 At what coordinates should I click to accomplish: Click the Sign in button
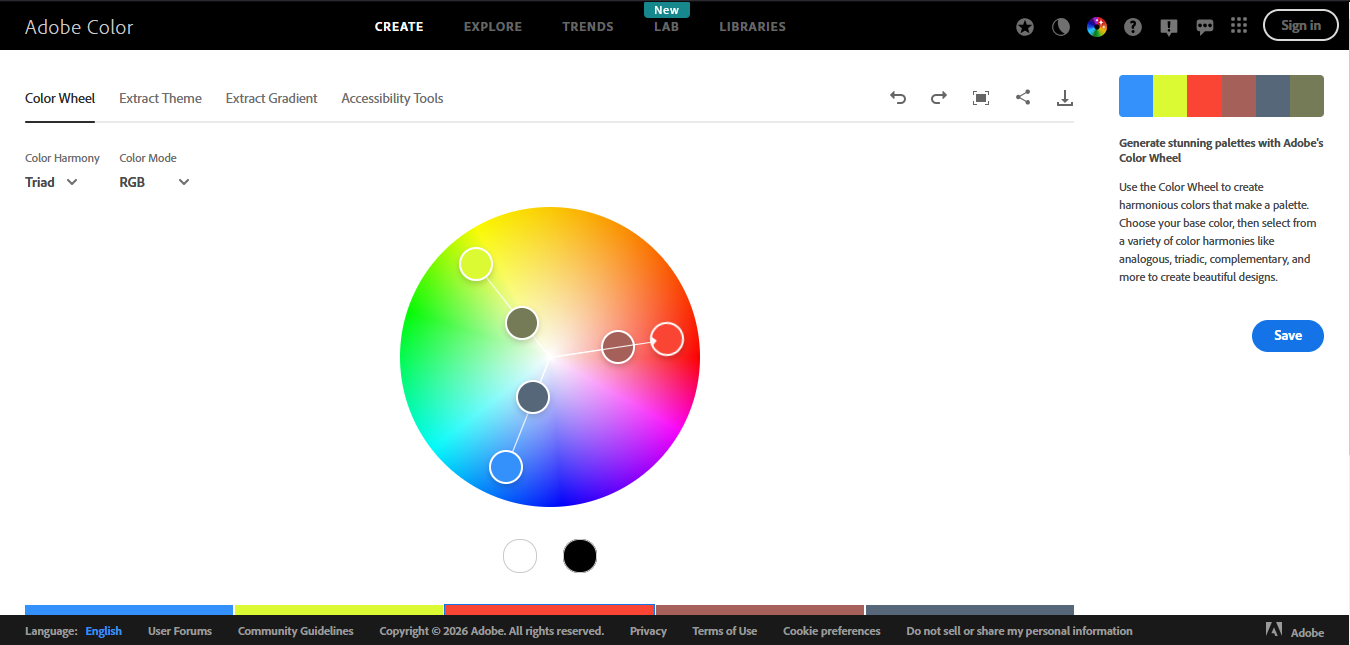1300,26
